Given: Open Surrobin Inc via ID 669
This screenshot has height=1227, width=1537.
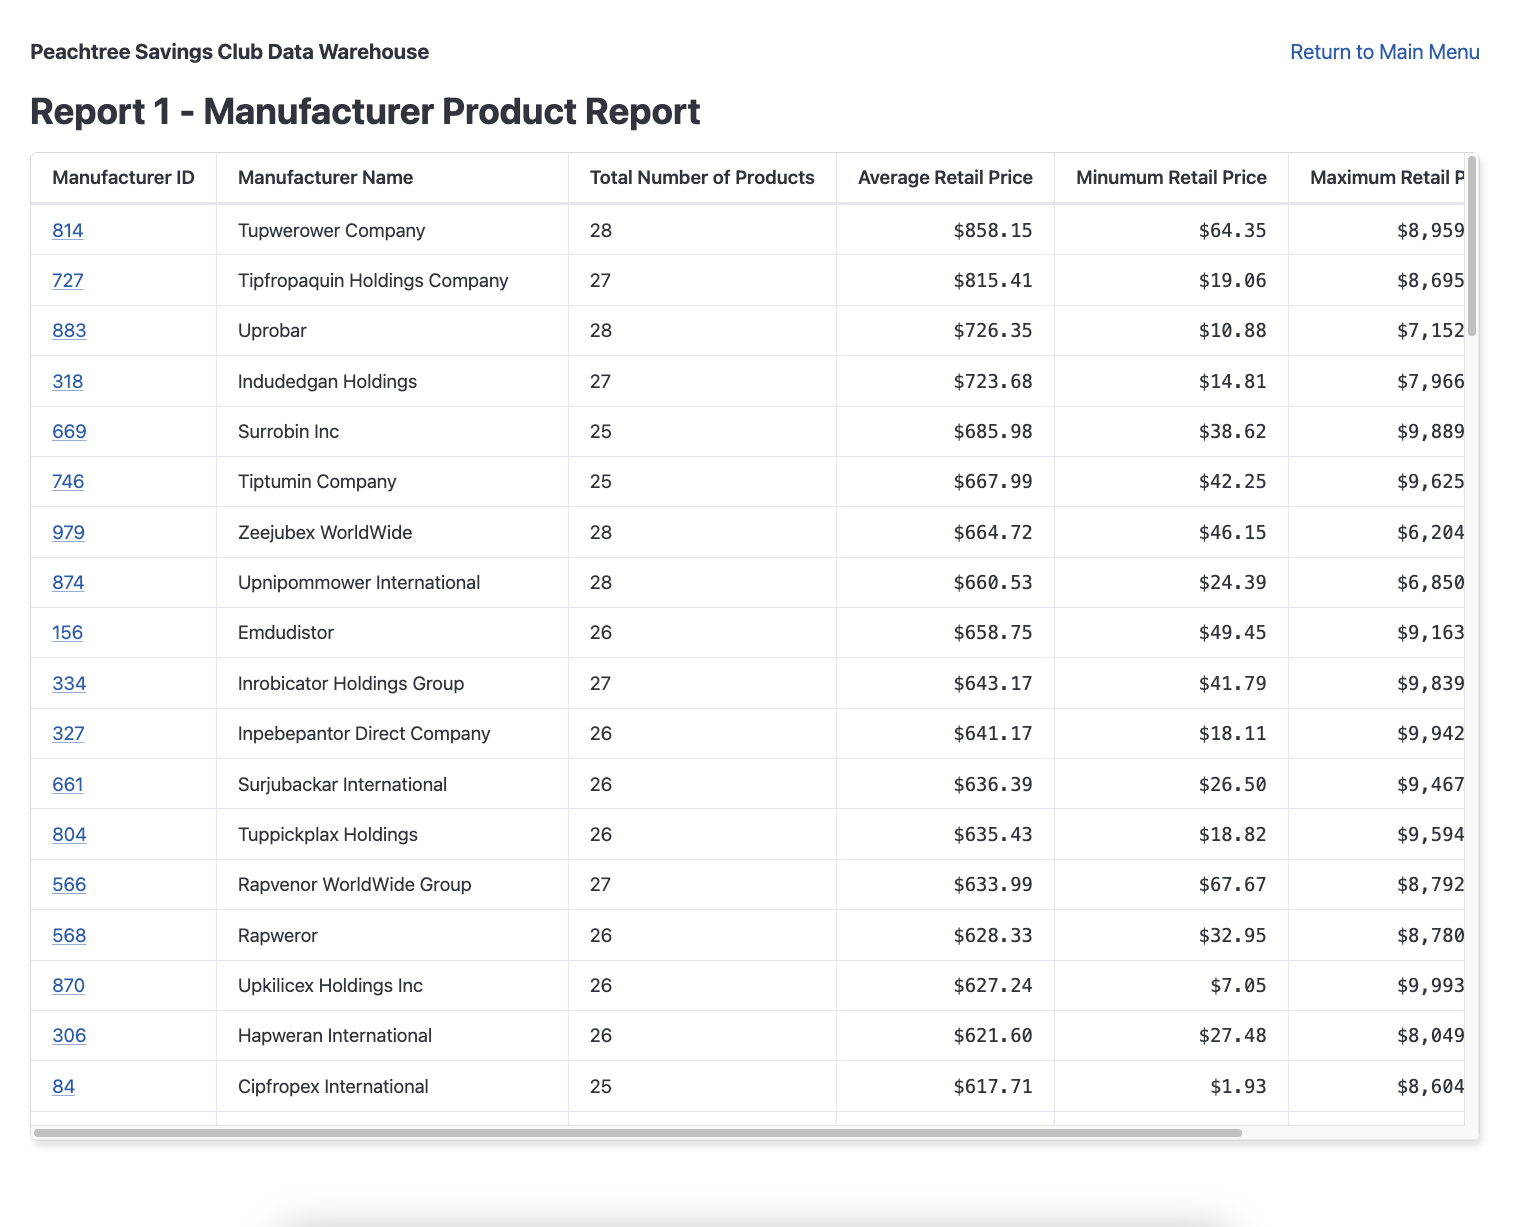Looking at the screenshot, I should click(x=67, y=431).
